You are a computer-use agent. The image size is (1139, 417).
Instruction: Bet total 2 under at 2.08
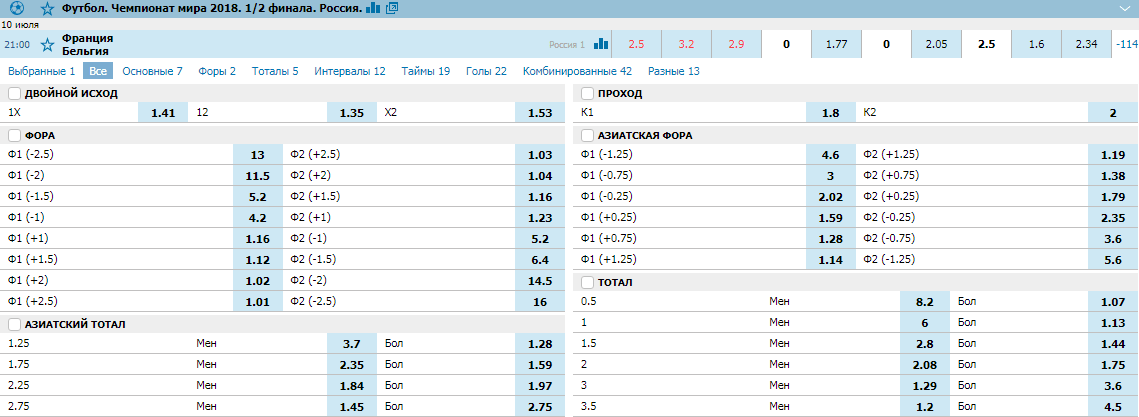(925, 365)
